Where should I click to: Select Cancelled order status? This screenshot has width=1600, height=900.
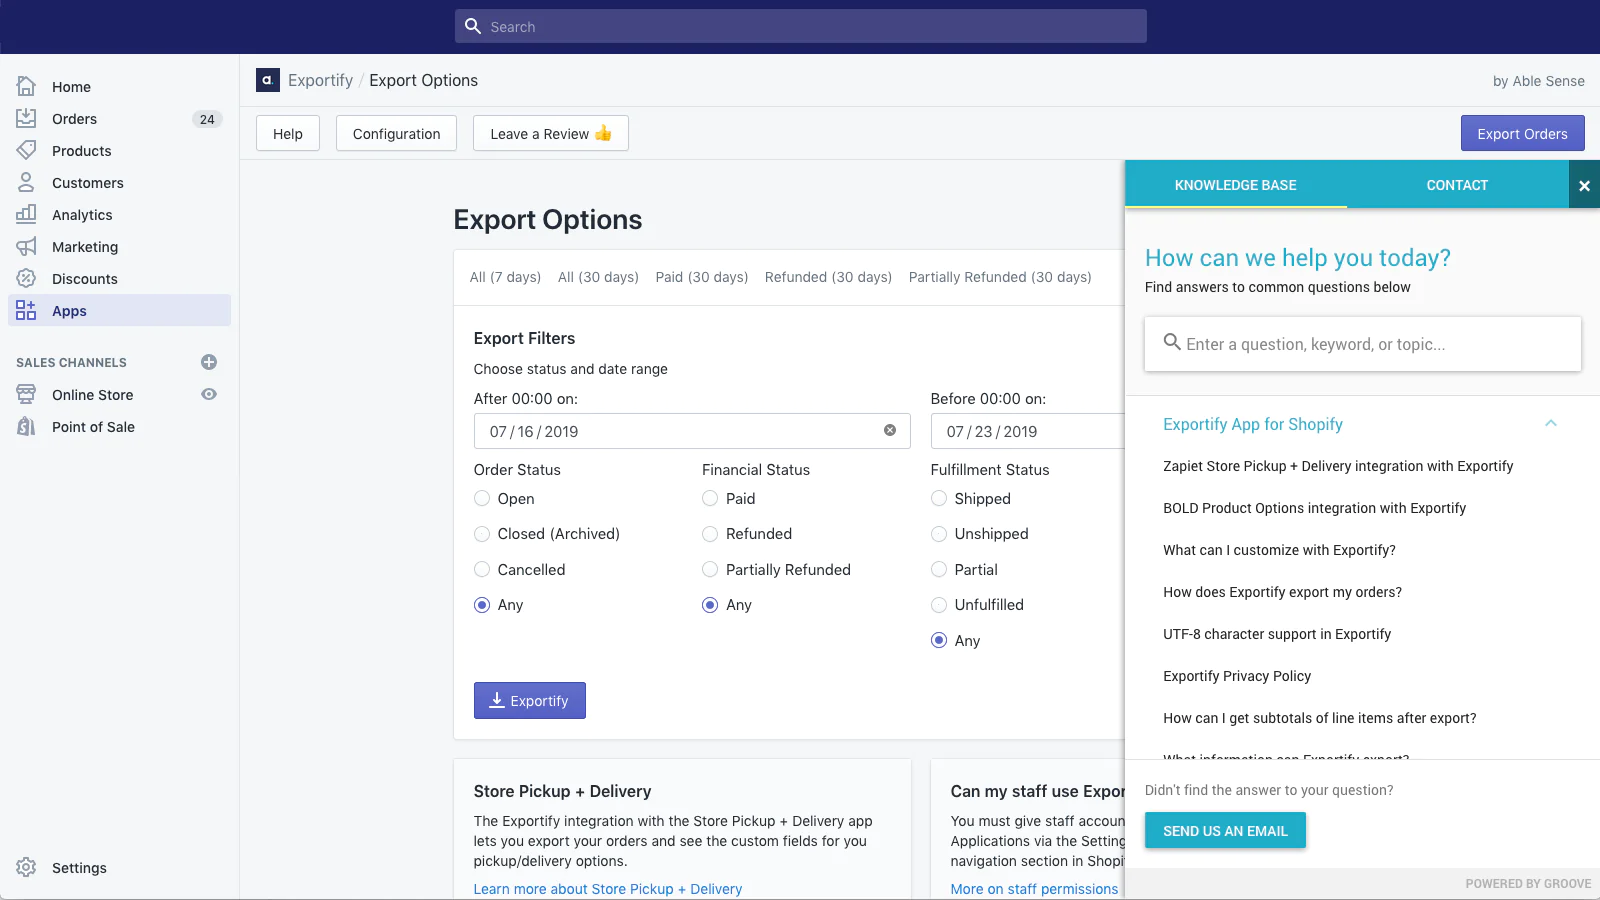tap(482, 569)
